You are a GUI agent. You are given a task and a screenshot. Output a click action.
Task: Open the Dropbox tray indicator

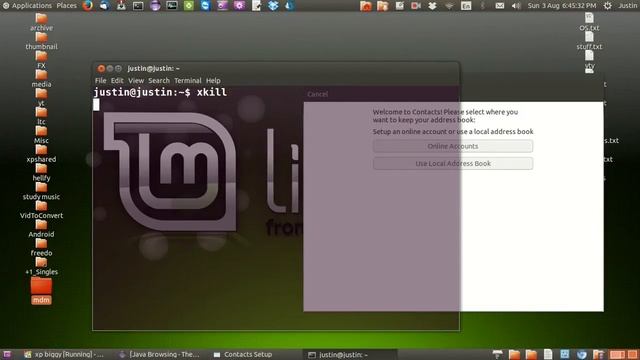[x=432, y=6]
